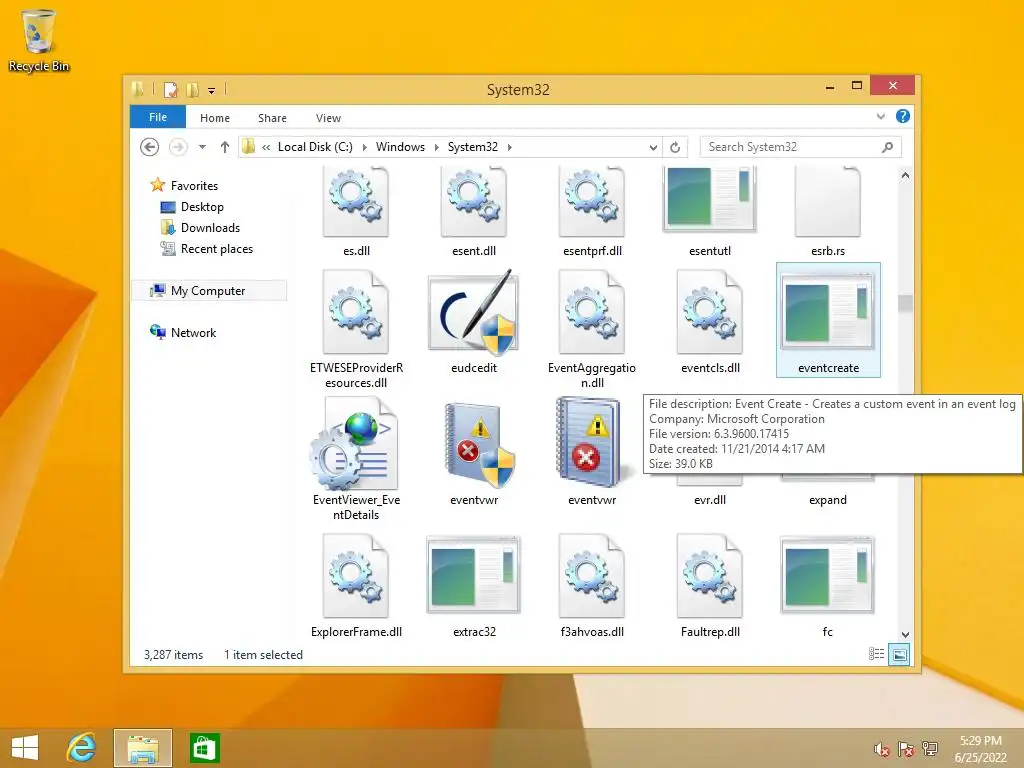Viewport: 1024px width, 768px height.
Task: Expand the System32 breadcrumb arrow
Action: [509, 148]
